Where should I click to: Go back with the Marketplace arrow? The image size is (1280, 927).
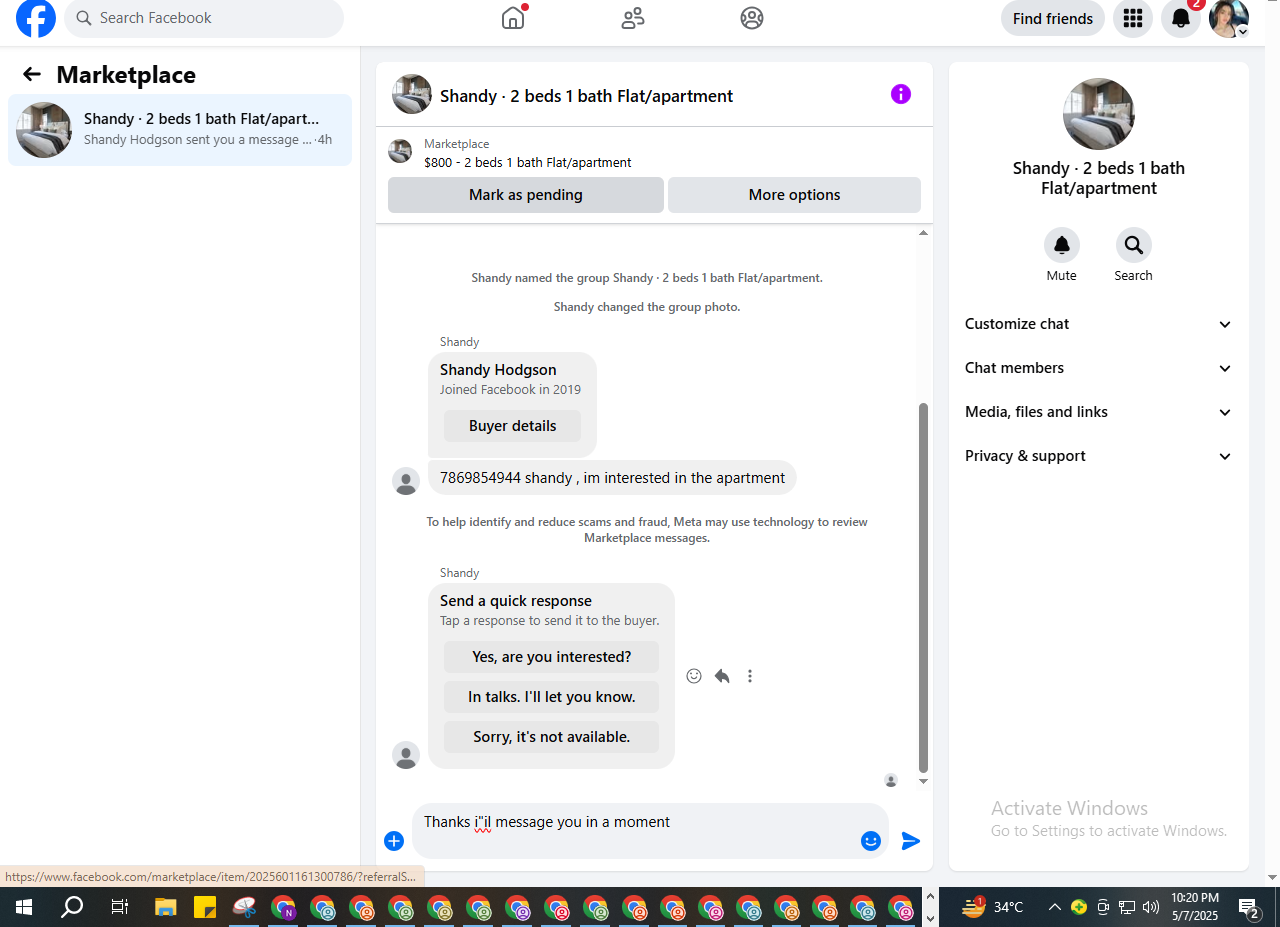click(32, 74)
